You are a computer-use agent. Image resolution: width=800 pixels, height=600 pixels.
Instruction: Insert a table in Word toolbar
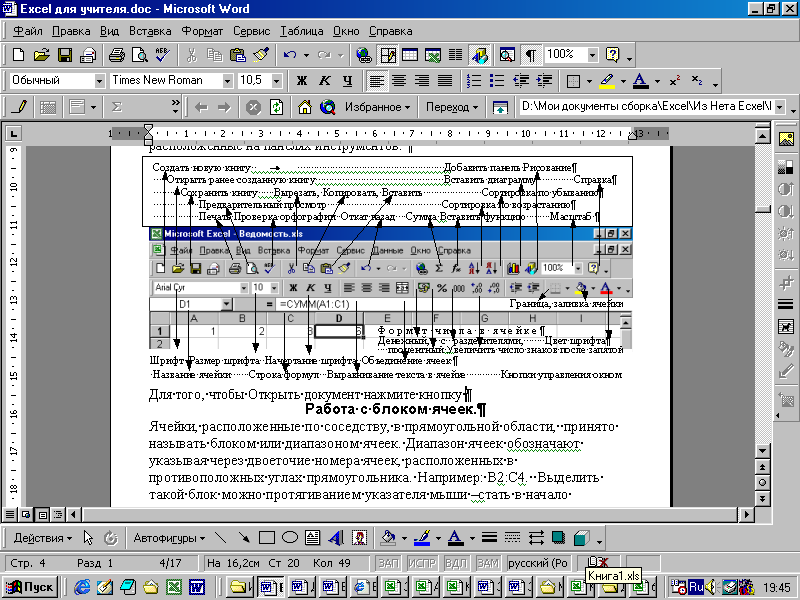point(410,55)
